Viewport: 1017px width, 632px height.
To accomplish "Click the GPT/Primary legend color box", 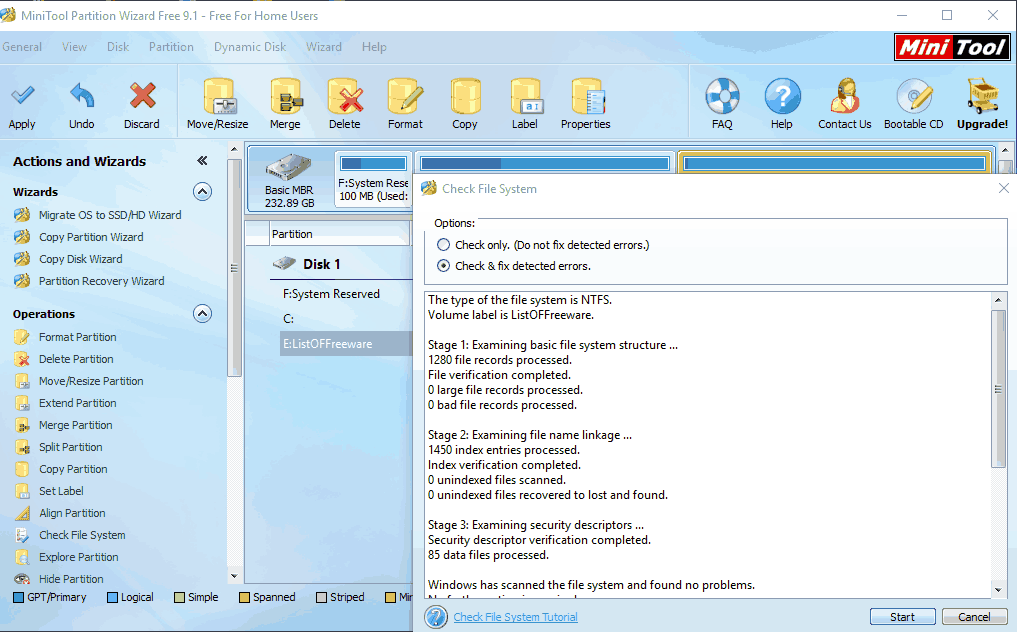I will (x=18, y=598).
